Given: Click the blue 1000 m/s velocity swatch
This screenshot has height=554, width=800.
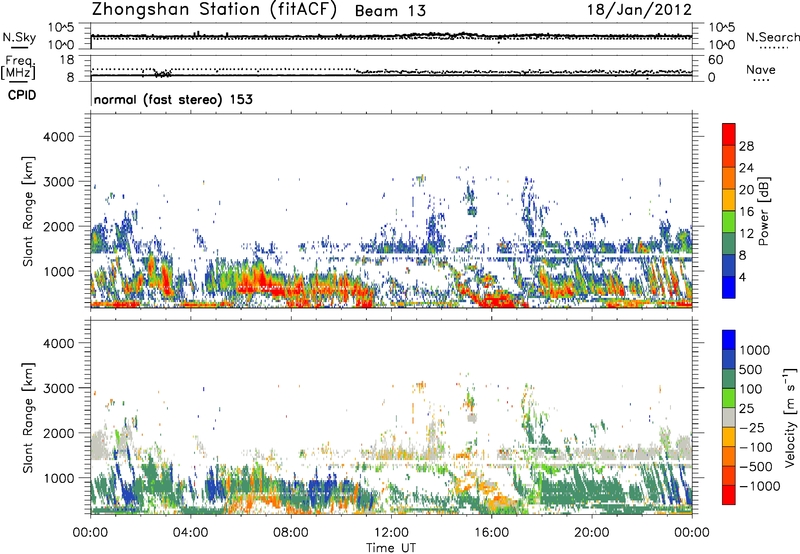Looking at the screenshot, I should 729,340.
